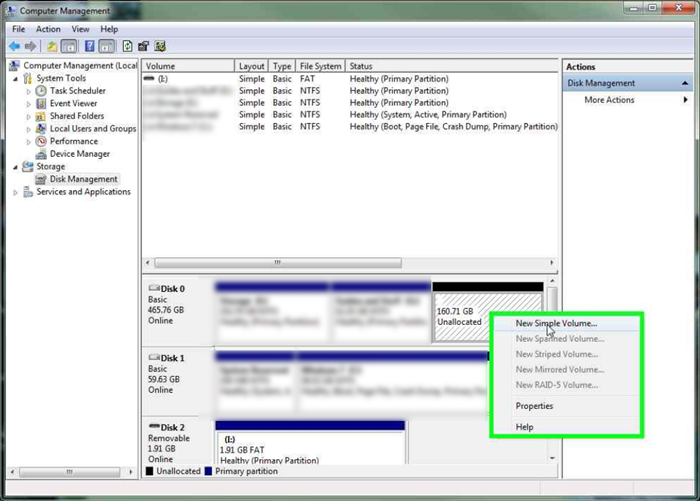
Task: Select the Local Users and Groups icon
Action: coord(41,129)
